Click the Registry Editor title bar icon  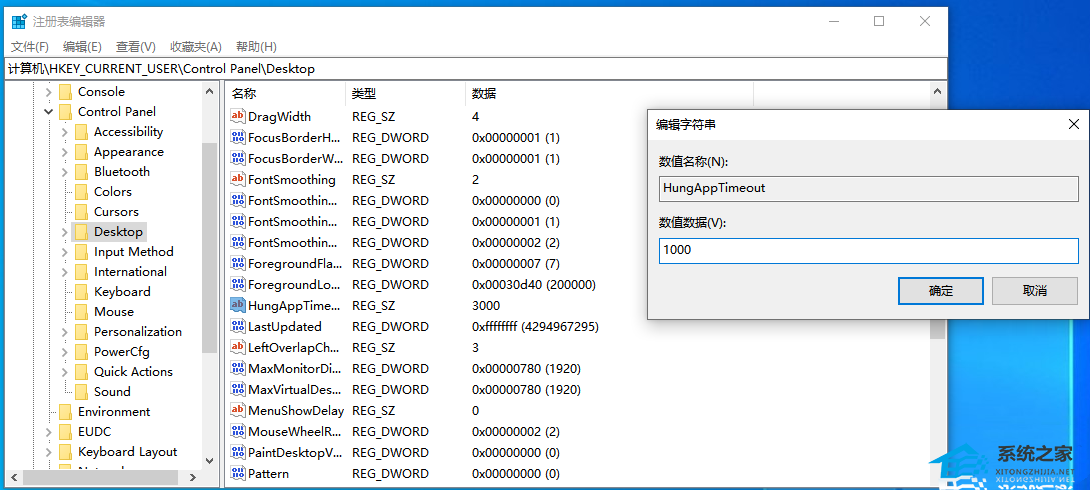(x=19, y=22)
